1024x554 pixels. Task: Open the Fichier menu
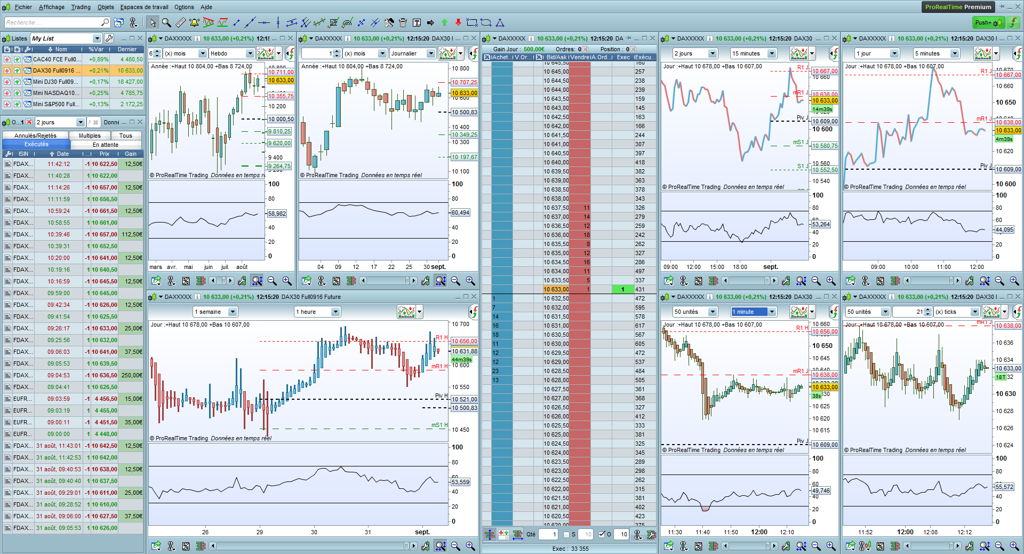pos(23,7)
